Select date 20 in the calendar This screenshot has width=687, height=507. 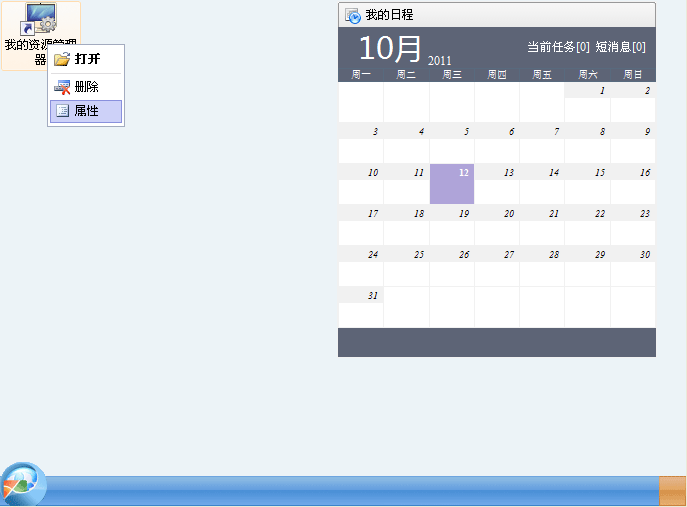[497, 225]
